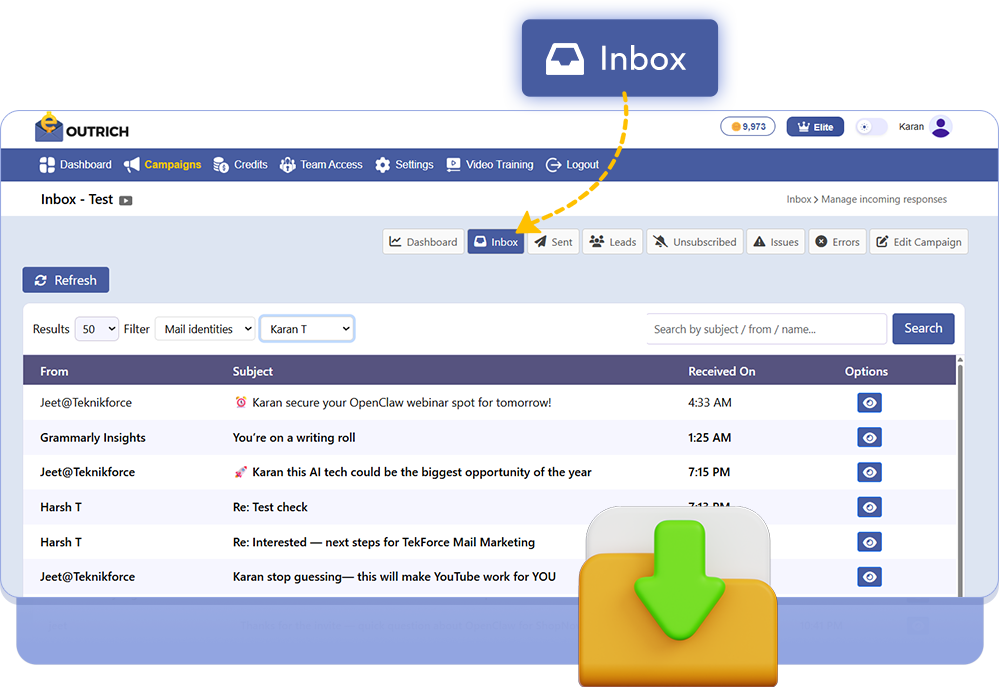
Task: Expand the Results 50 dropdown
Action: [x=97, y=329]
